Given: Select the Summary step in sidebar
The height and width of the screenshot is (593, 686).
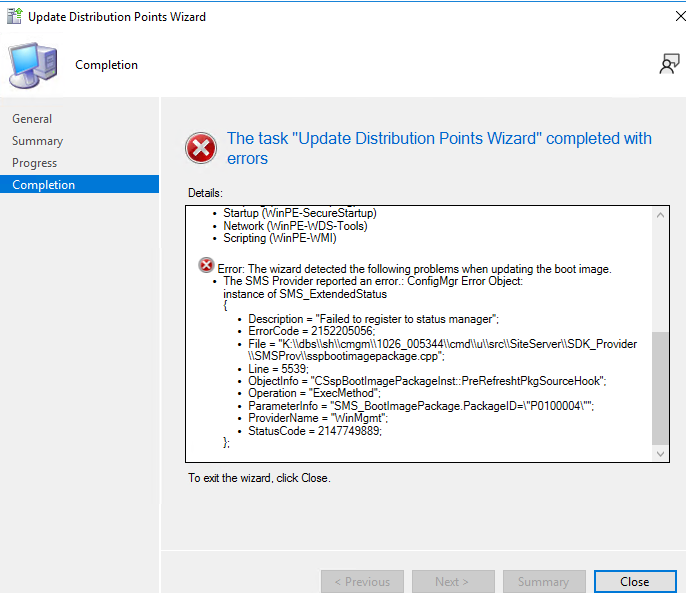Looking at the screenshot, I should (38, 141).
